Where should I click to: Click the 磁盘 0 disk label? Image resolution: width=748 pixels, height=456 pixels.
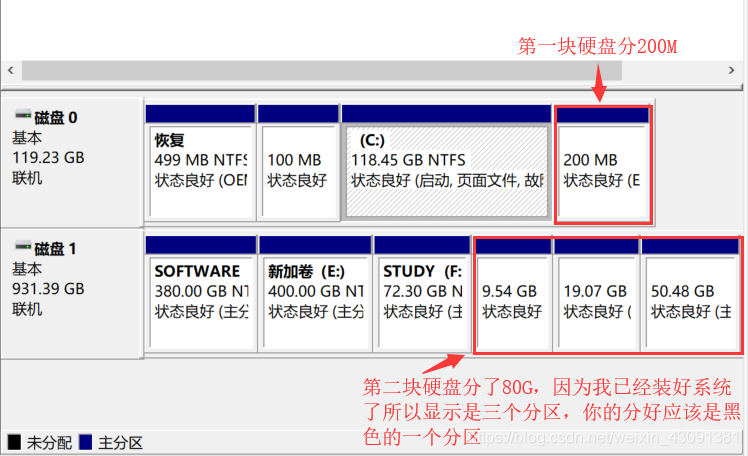click(x=55, y=117)
